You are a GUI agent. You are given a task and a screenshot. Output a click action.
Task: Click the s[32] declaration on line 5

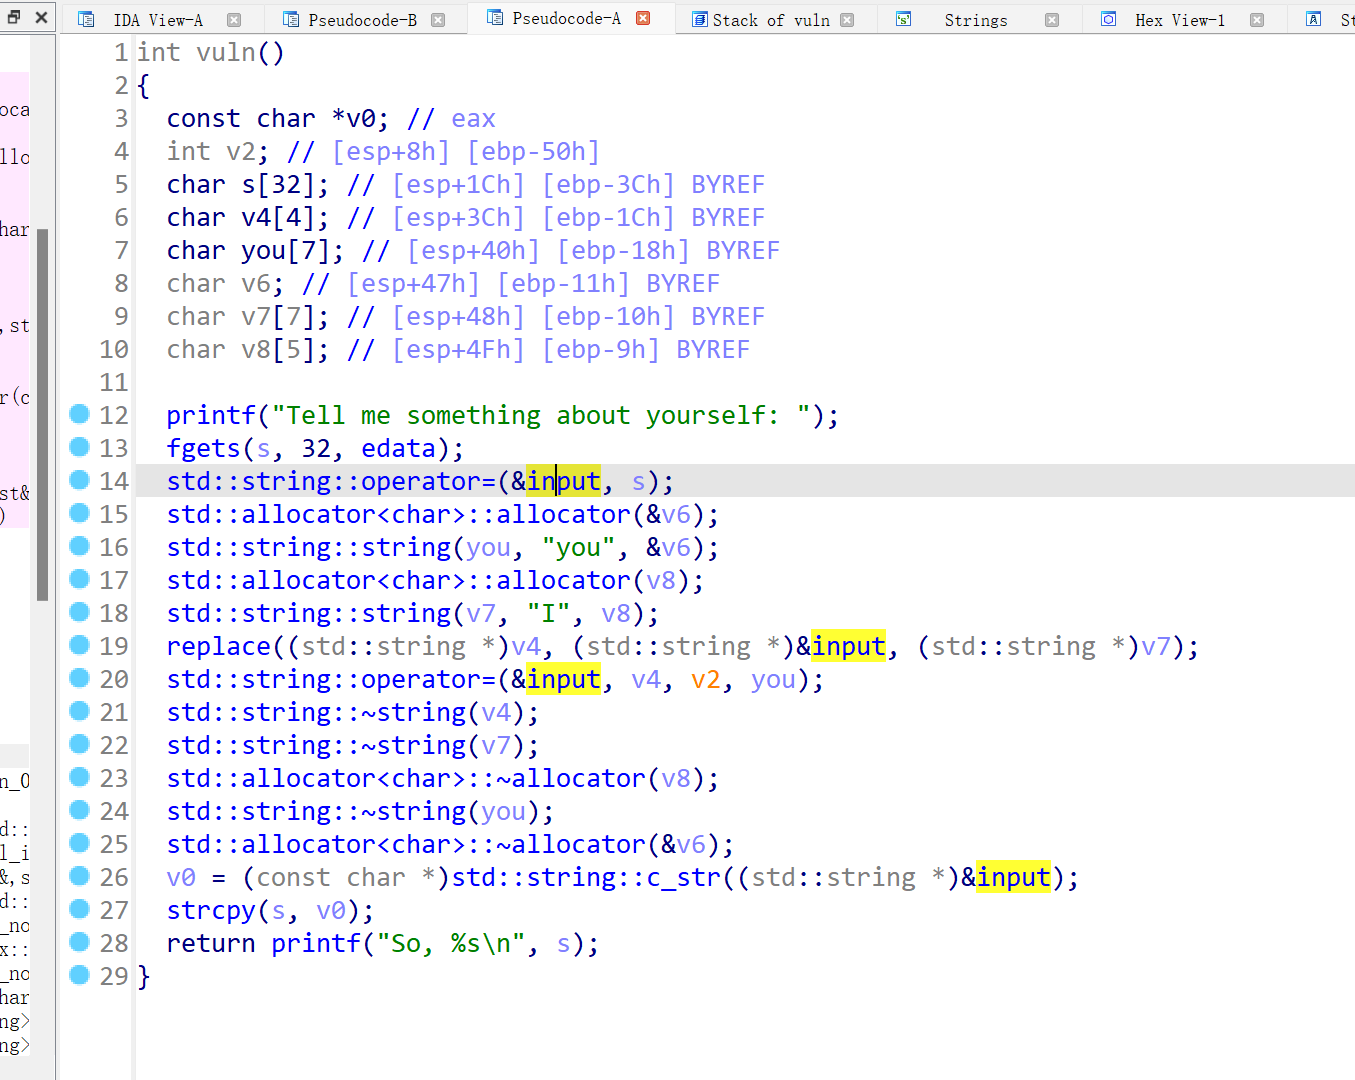pos(285,184)
